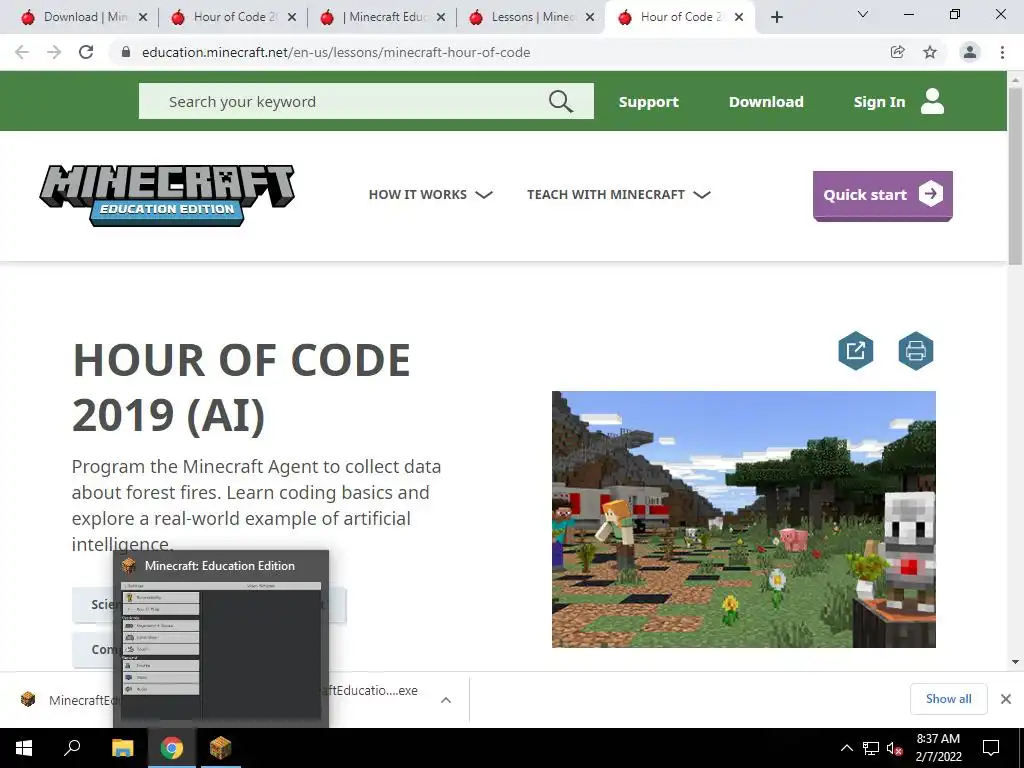Click the address bar URL
The height and width of the screenshot is (768, 1024).
click(336, 52)
